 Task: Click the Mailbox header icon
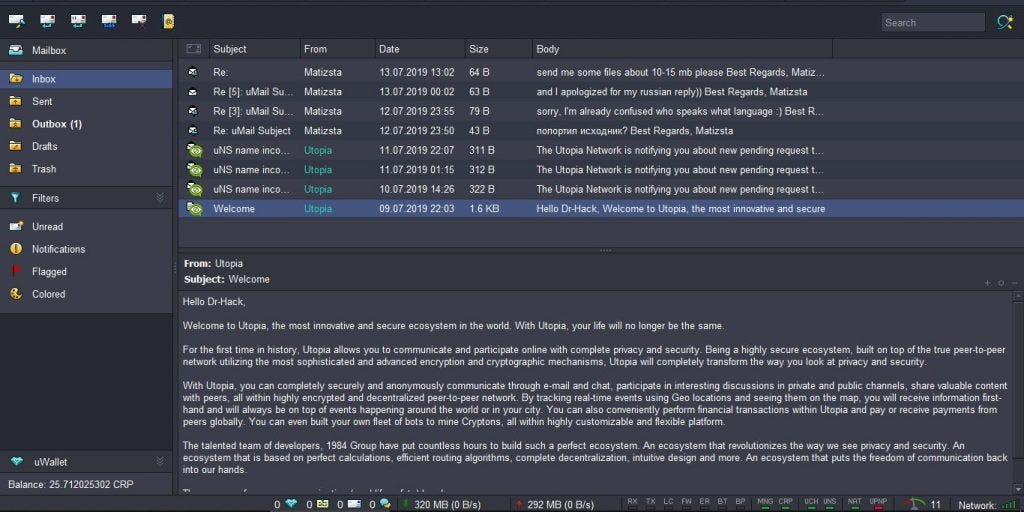coord(16,50)
